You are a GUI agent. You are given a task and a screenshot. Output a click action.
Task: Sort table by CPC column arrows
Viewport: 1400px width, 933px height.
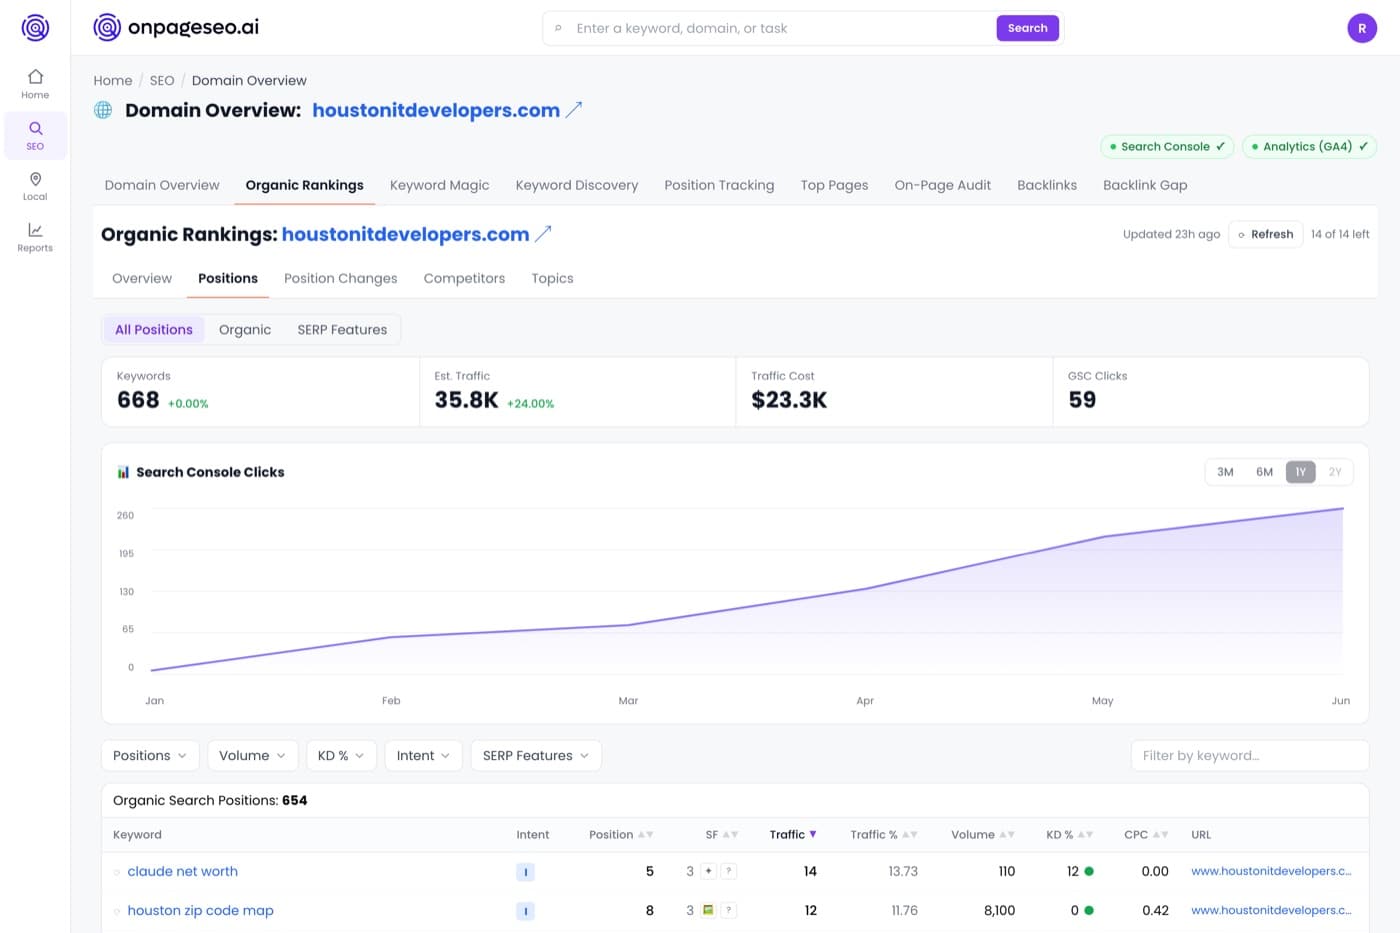[1160, 834]
